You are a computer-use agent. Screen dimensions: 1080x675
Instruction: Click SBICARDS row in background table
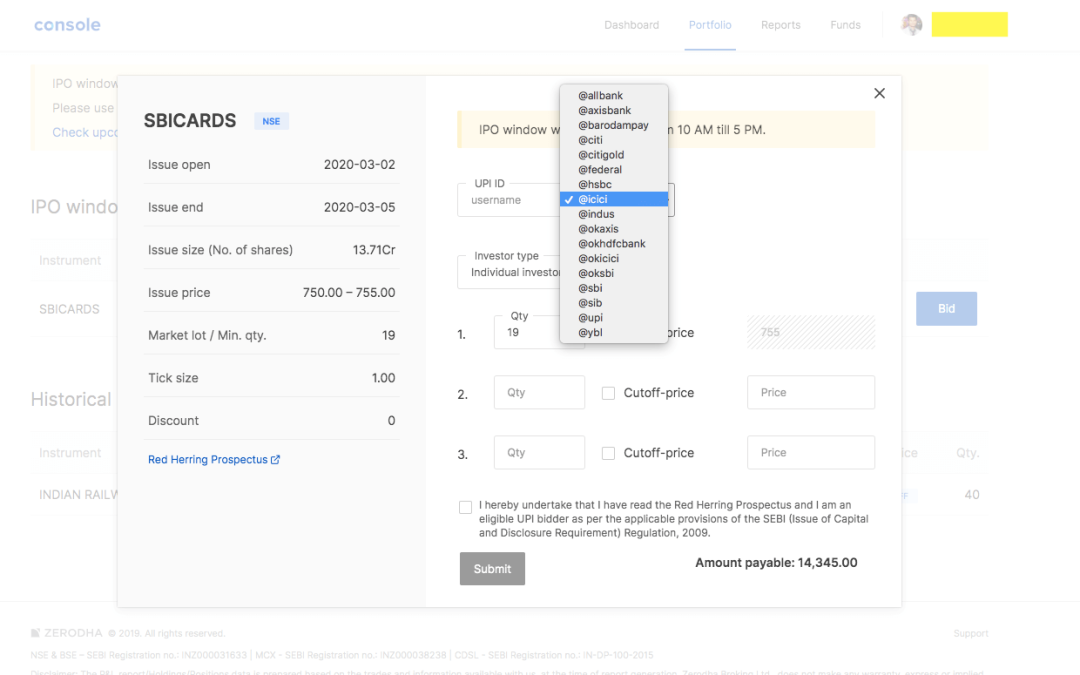point(70,309)
